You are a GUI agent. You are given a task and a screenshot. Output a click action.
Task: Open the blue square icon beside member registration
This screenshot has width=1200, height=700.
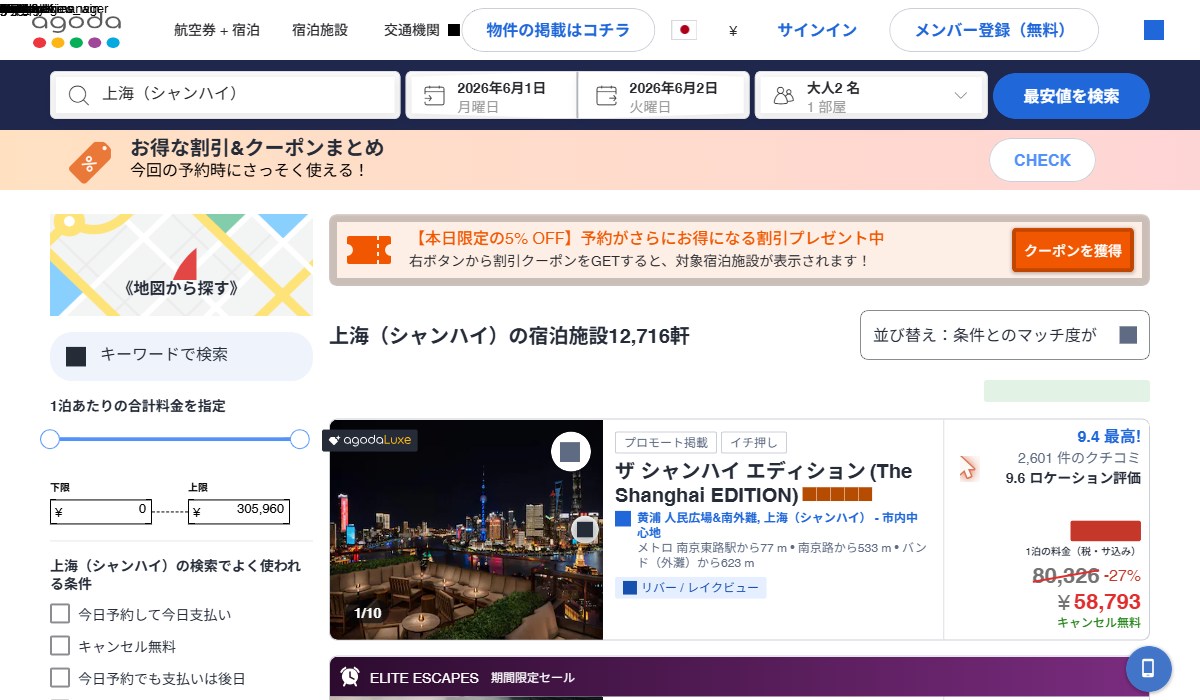1154,30
